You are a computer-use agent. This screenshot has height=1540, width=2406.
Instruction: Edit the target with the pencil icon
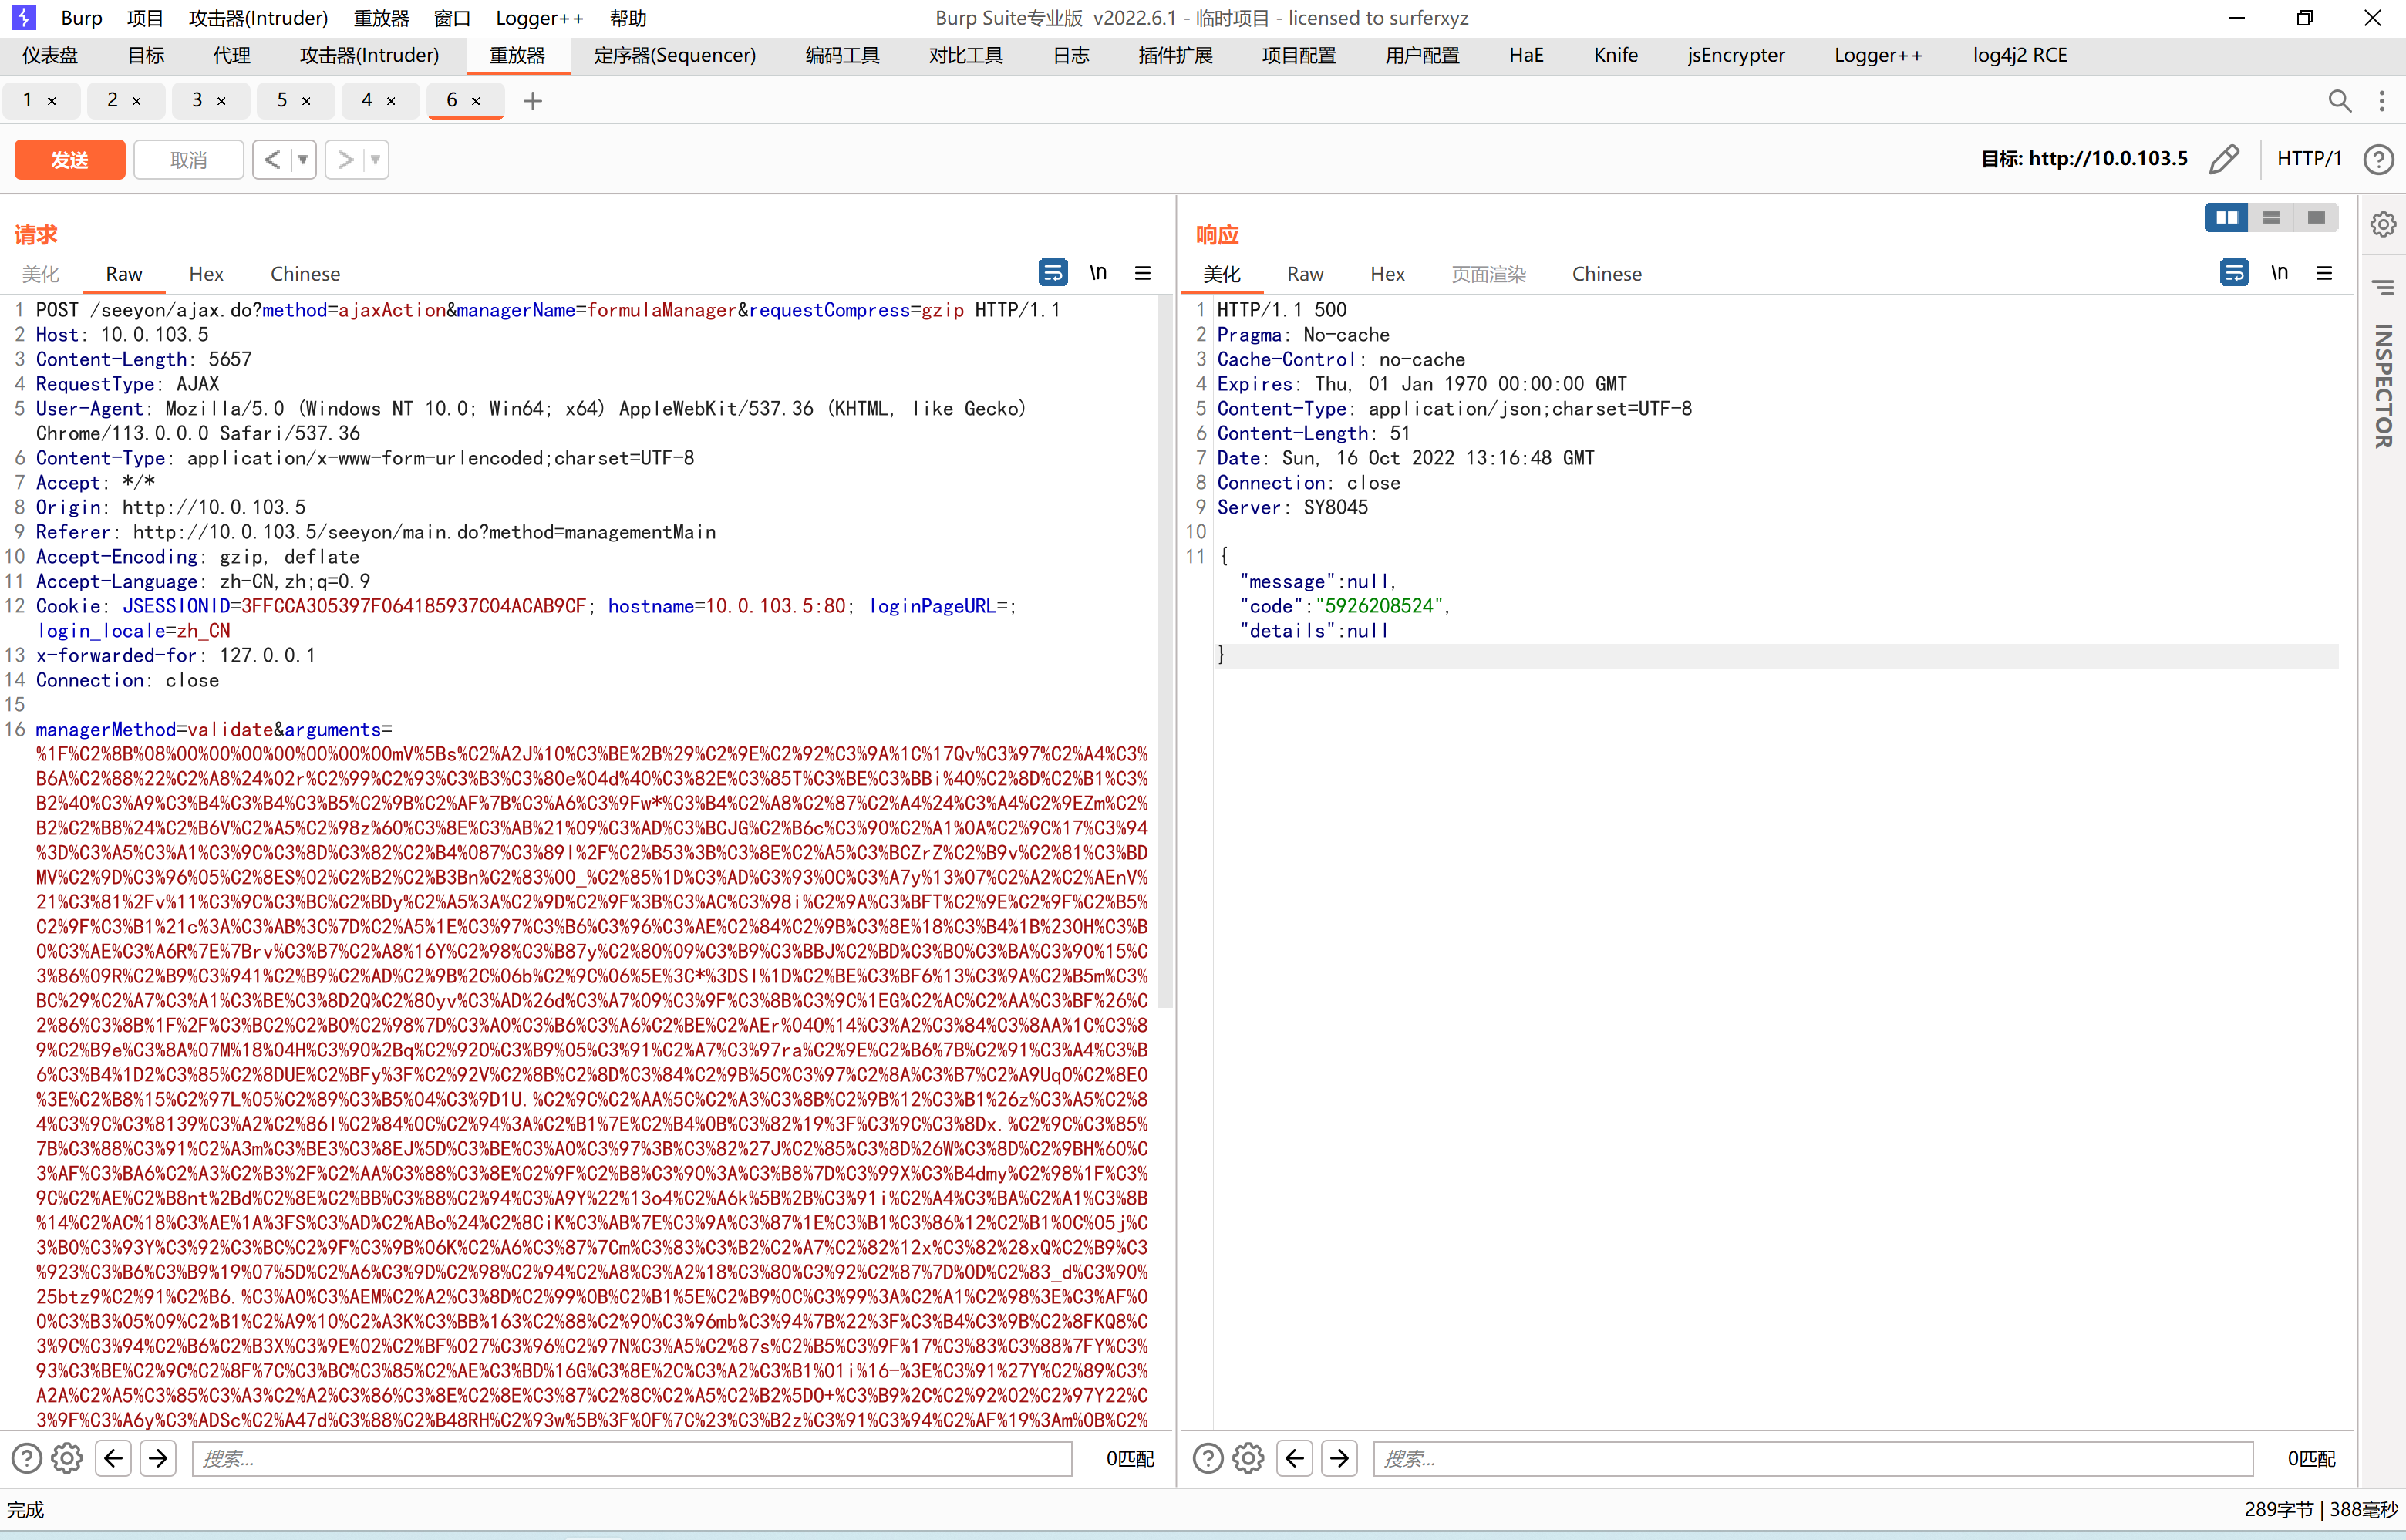pos(2224,159)
